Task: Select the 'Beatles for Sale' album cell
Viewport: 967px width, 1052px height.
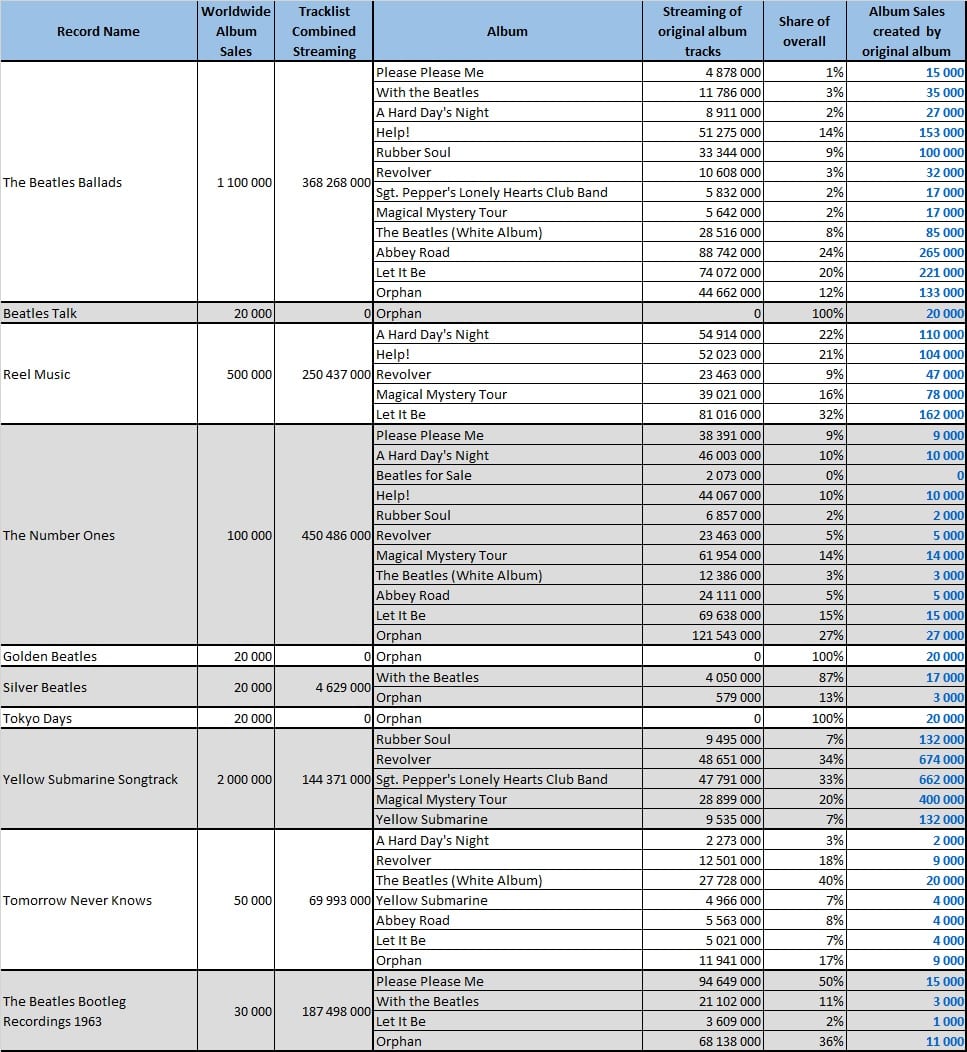Action: point(507,476)
